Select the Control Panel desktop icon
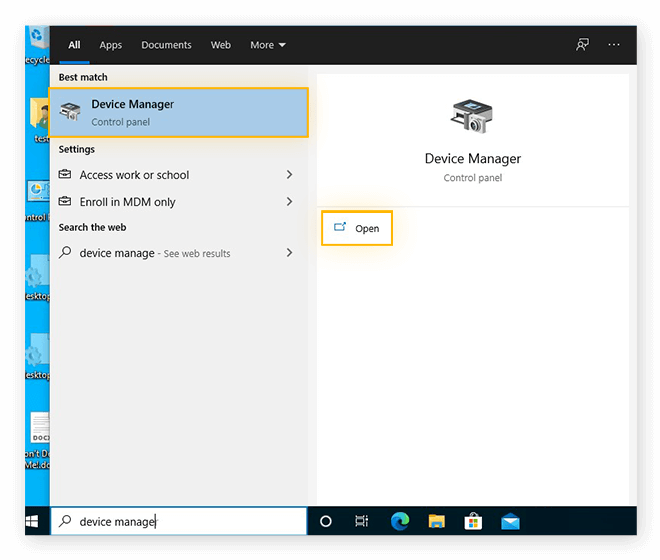The image size is (660, 560). (x=37, y=201)
